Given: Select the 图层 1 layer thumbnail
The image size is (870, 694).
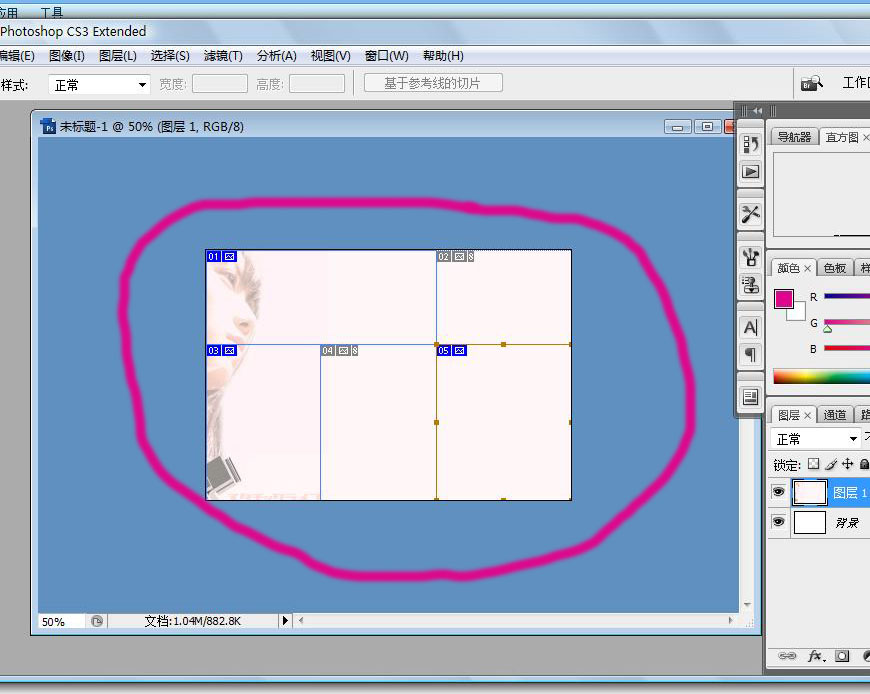Looking at the screenshot, I should click(x=808, y=492).
